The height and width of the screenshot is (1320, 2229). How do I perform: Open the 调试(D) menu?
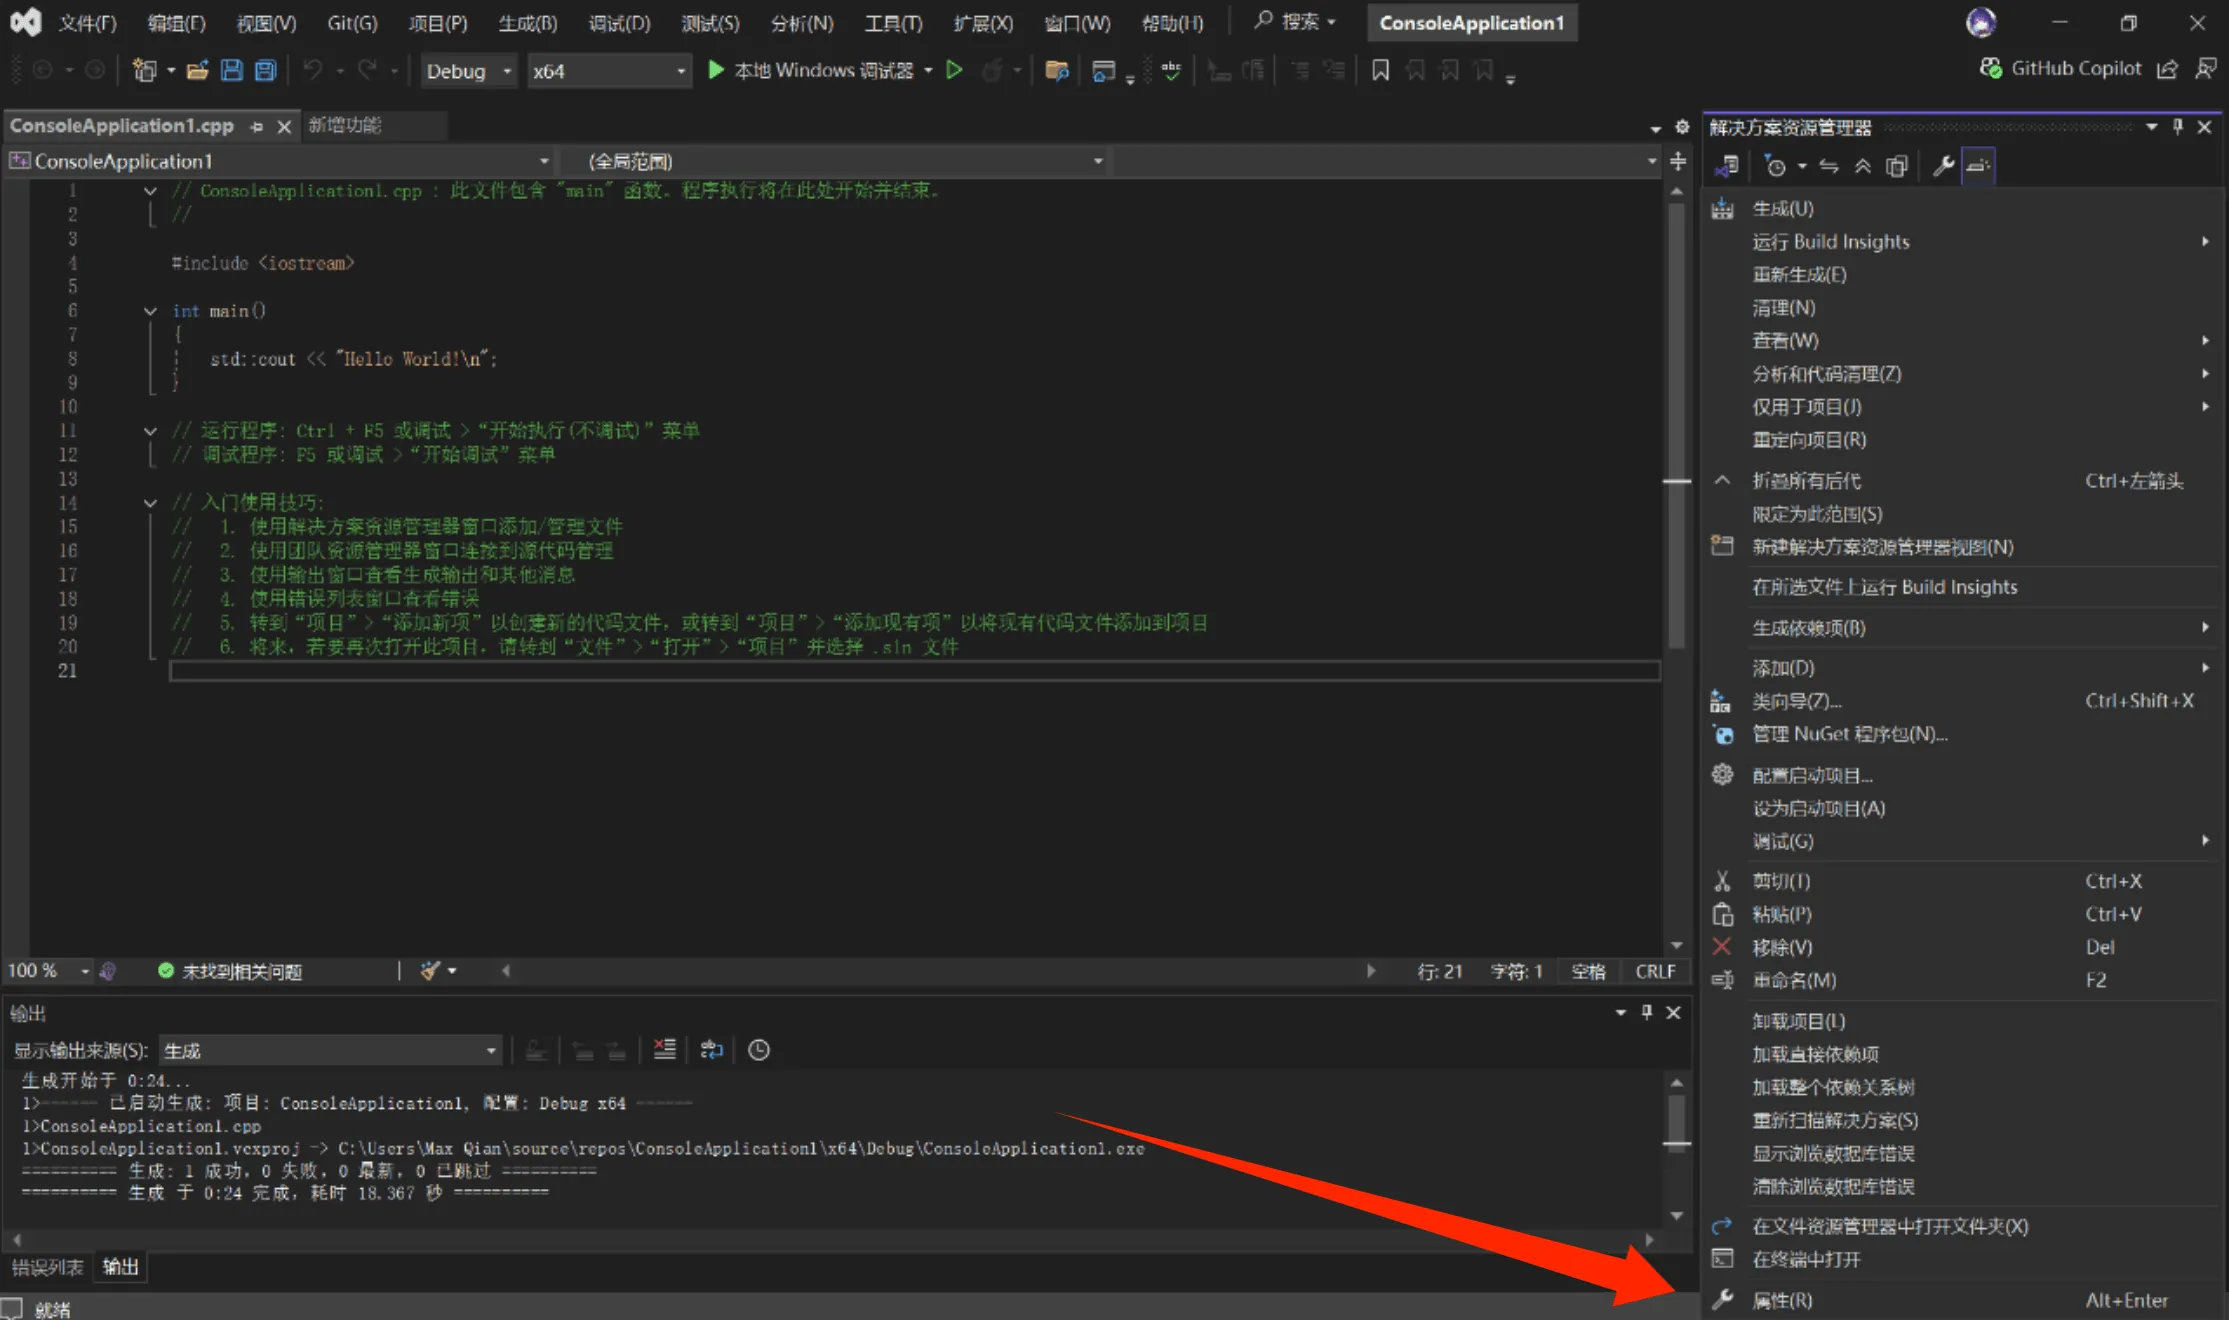coord(619,23)
